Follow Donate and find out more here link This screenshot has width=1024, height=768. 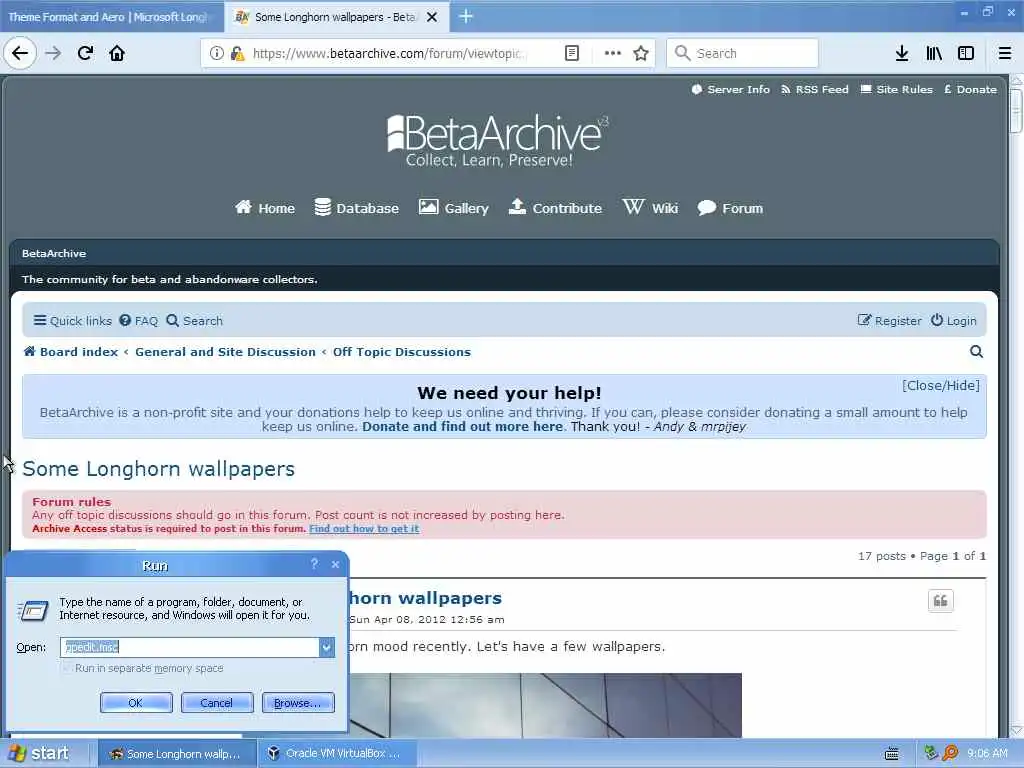[462, 426]
